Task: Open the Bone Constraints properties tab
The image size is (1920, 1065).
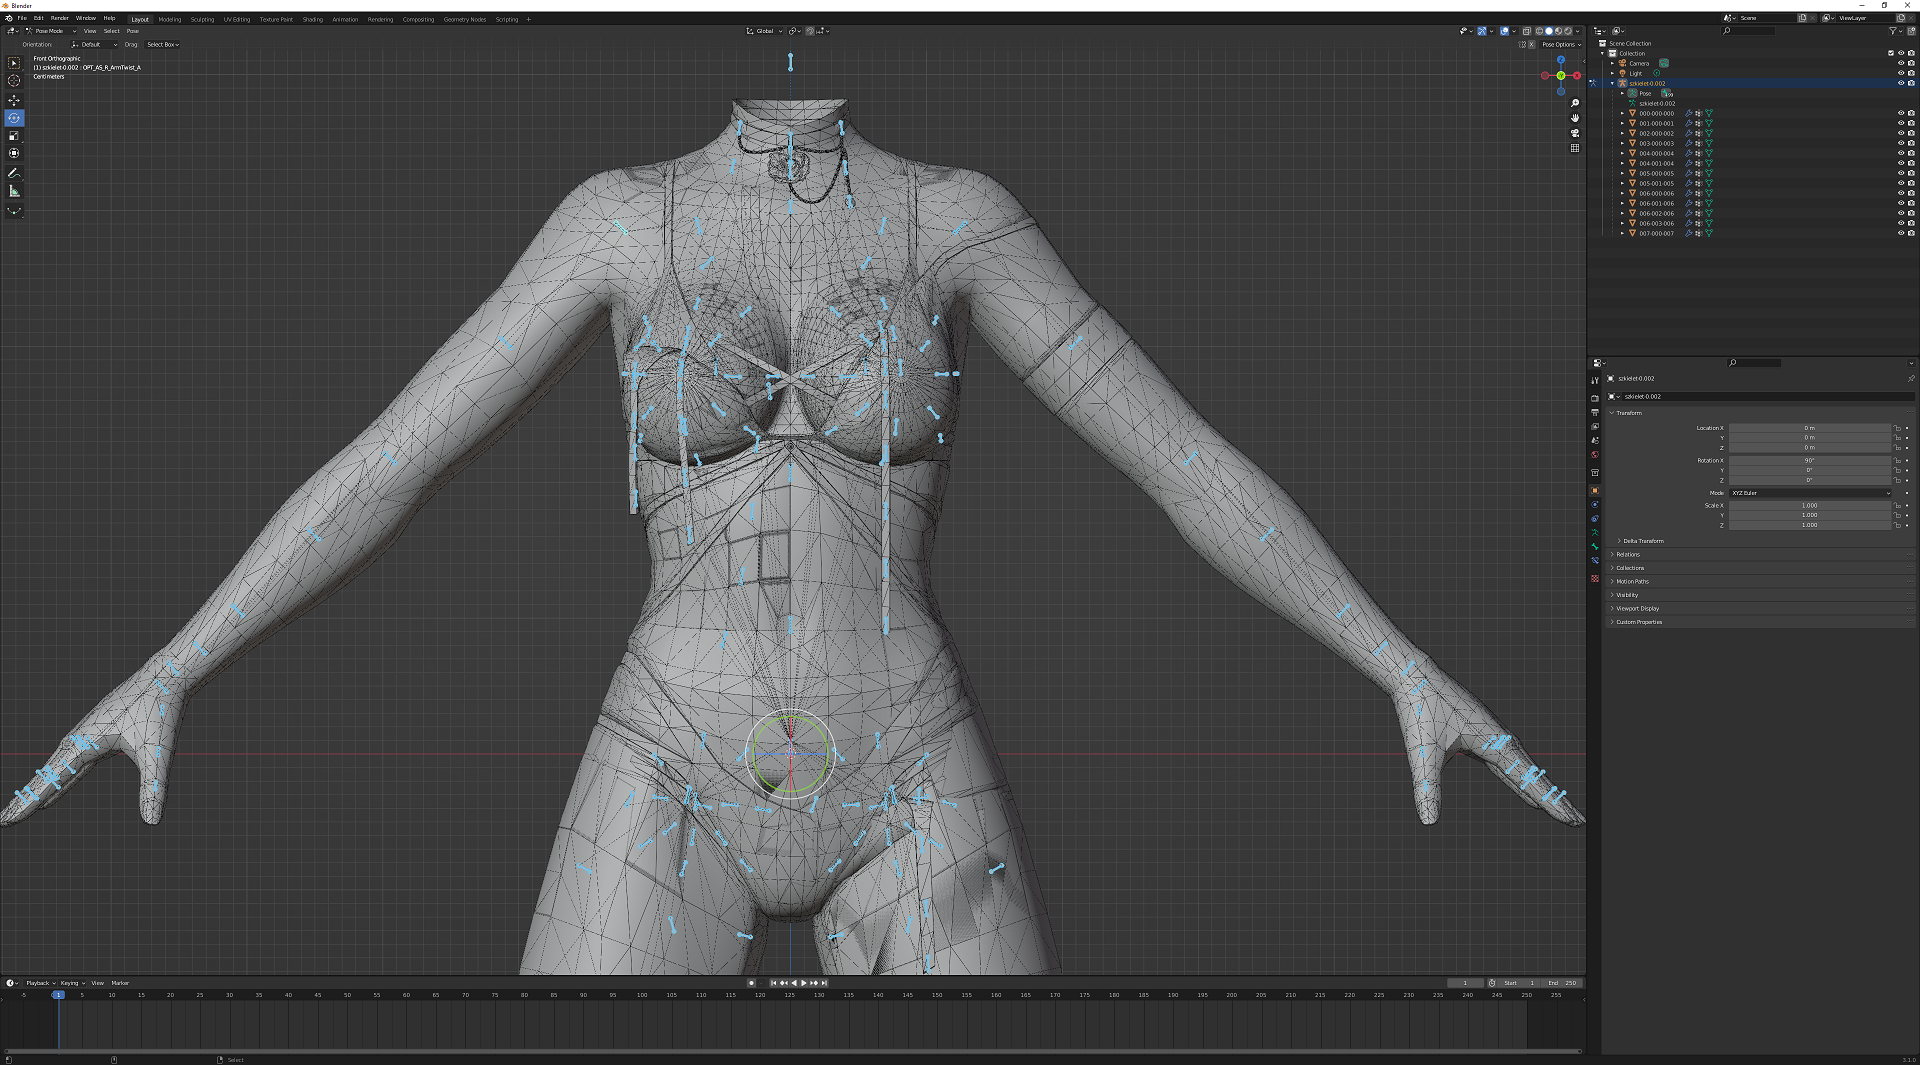Action: (x=1595, y=561)
